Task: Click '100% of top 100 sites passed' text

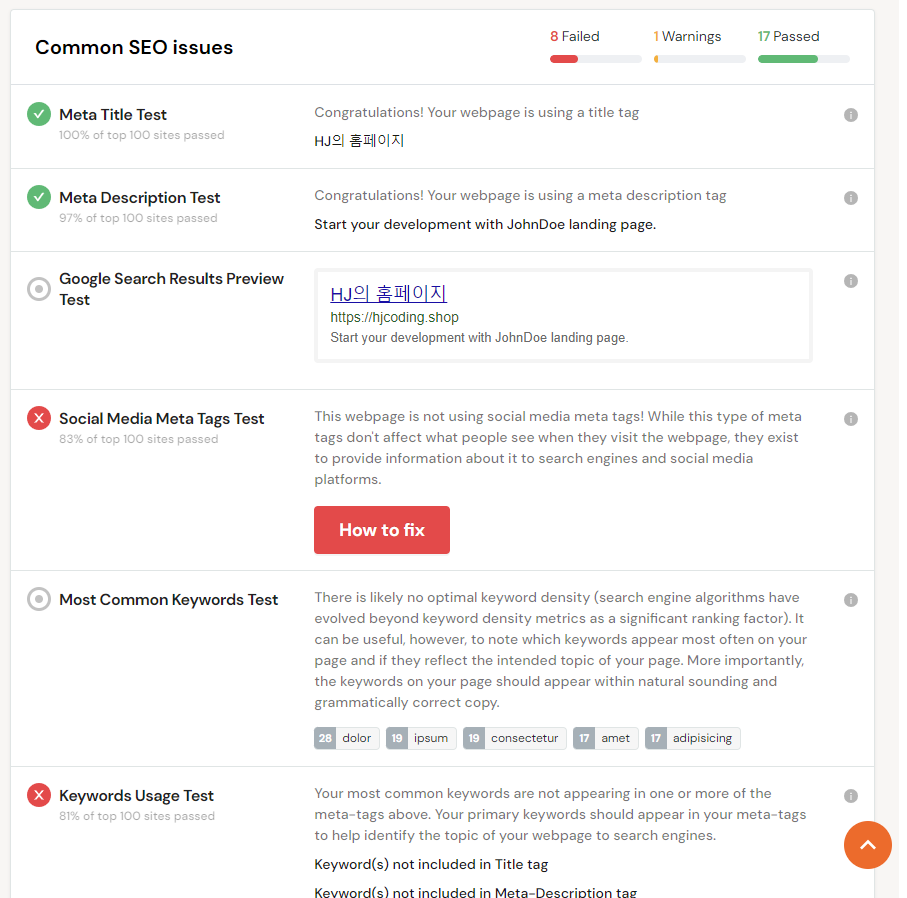Action: tap(141, 135)
